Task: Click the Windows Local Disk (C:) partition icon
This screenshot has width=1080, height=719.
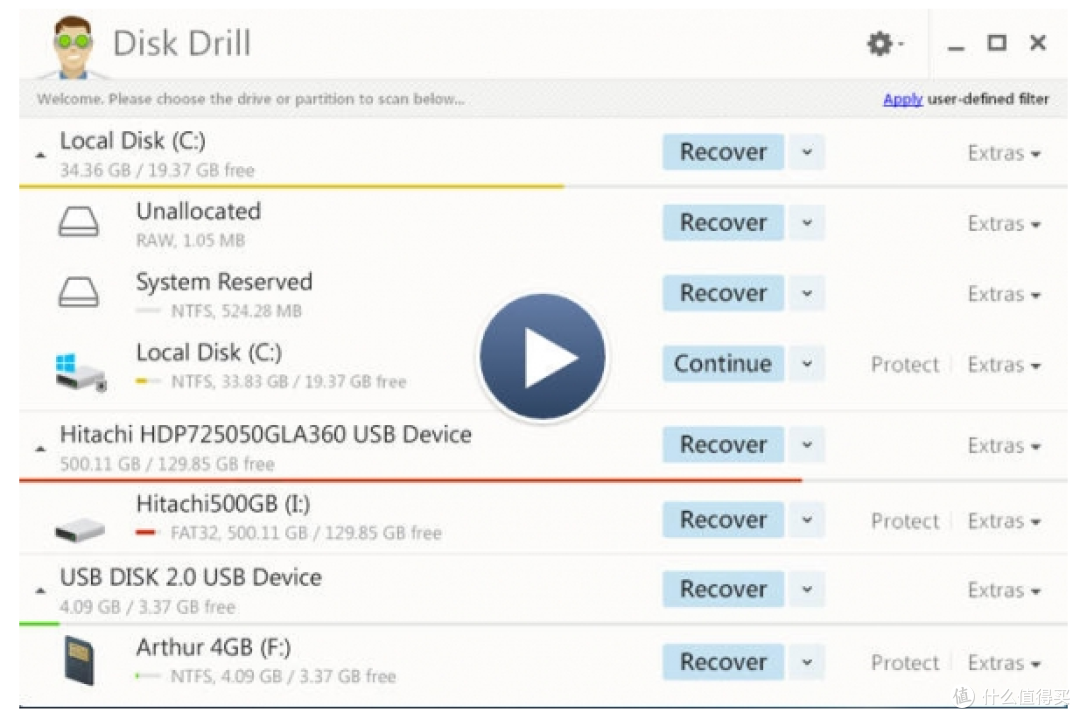Action: point(81,372)
